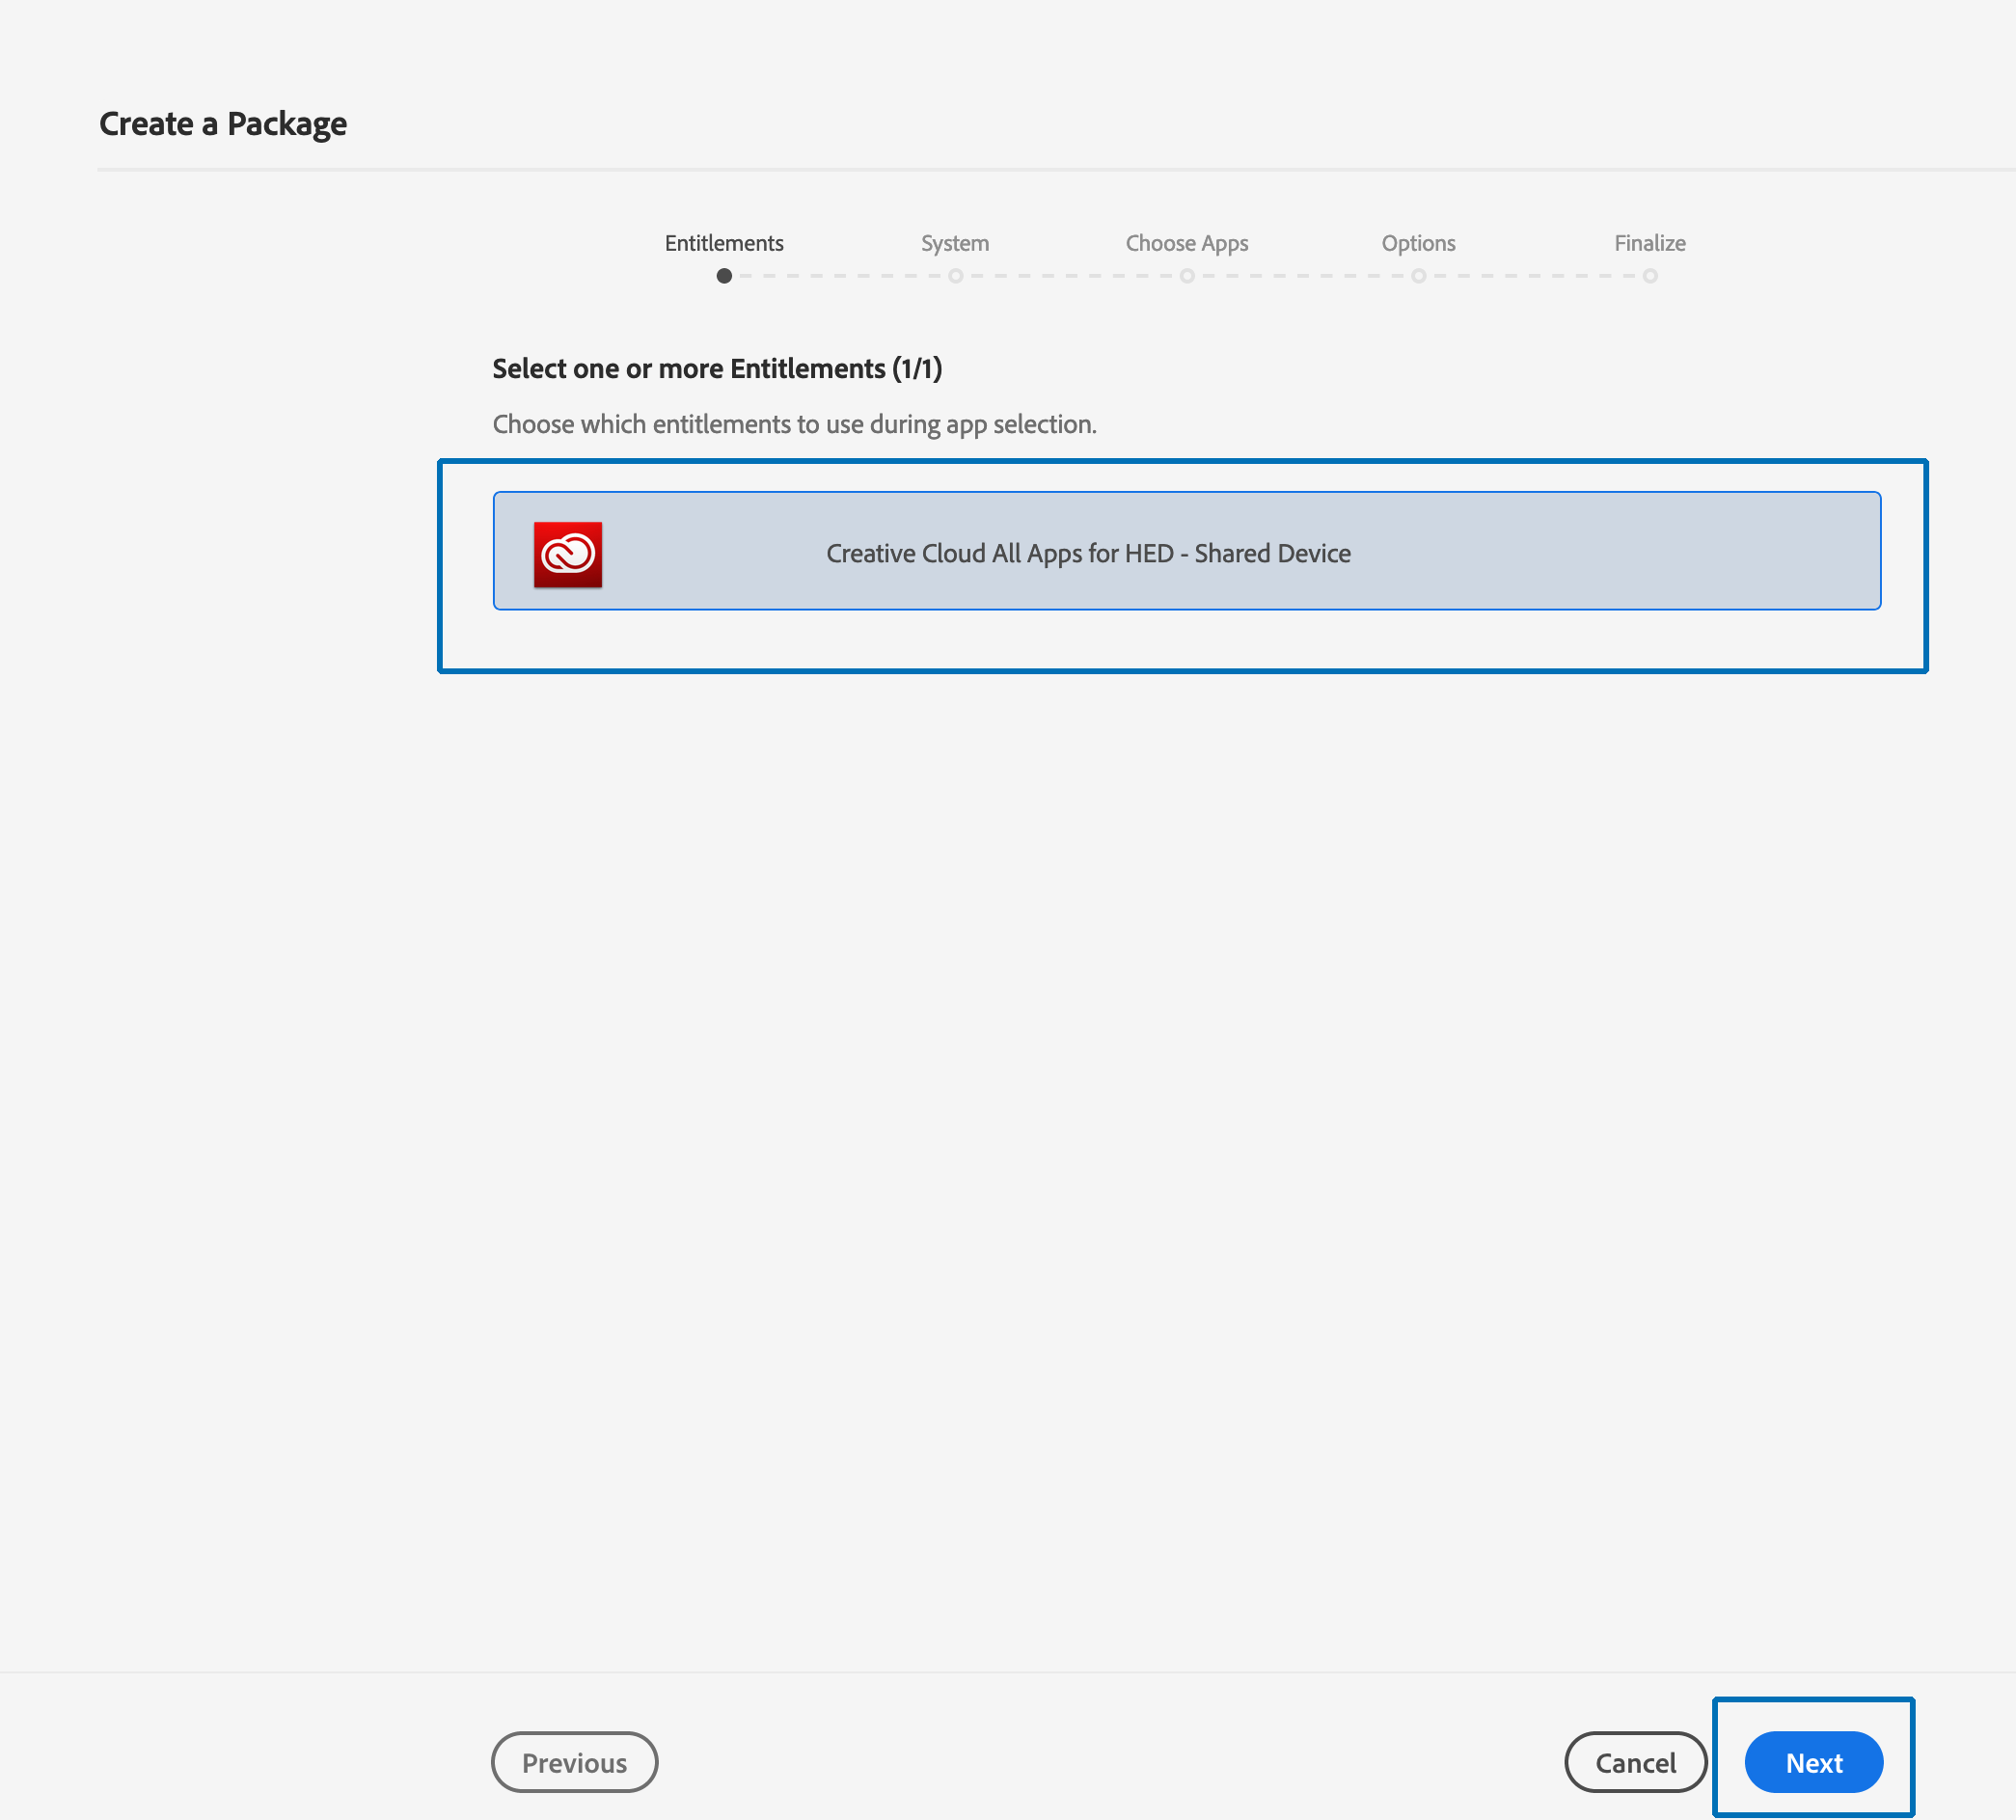Click the Creative Cloud red icon
The image size is (2016, 1820).
[x=567, y=554]
